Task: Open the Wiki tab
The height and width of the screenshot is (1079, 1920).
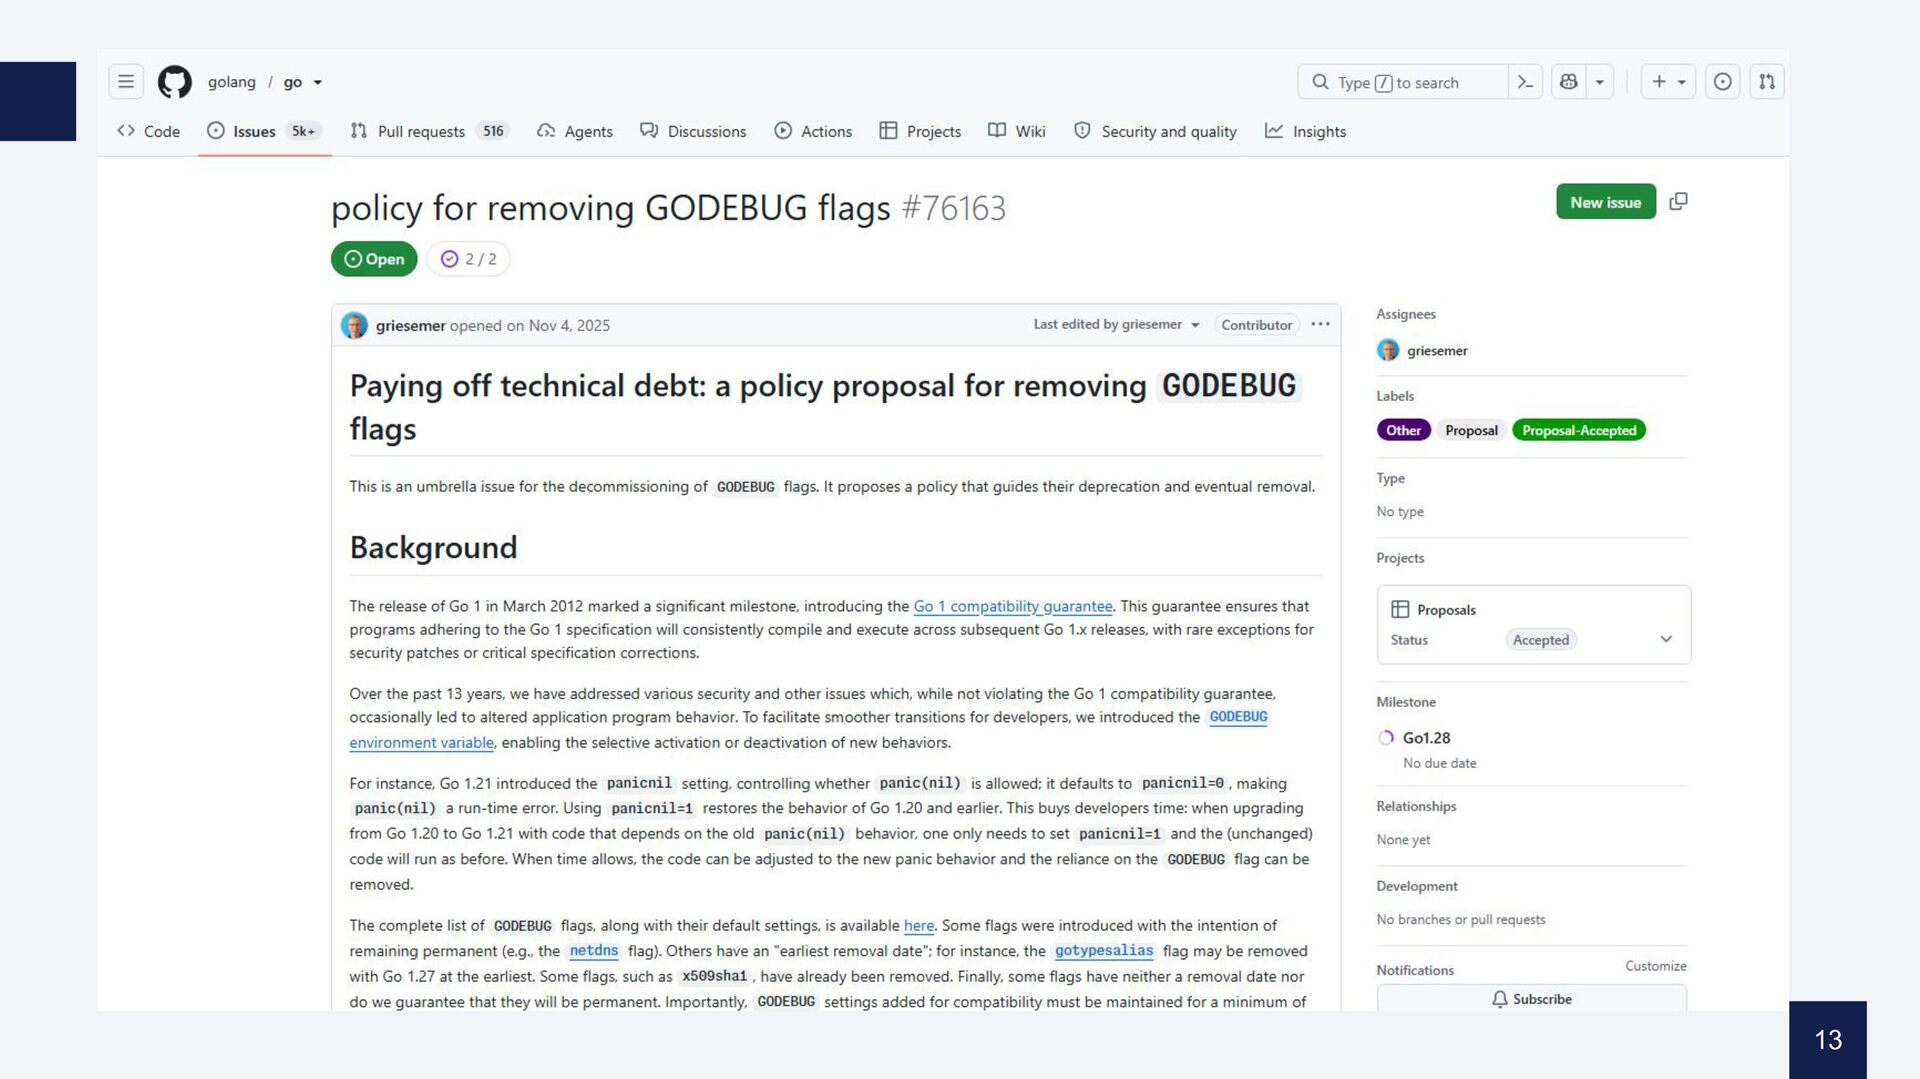Action: click(1017, 131)
